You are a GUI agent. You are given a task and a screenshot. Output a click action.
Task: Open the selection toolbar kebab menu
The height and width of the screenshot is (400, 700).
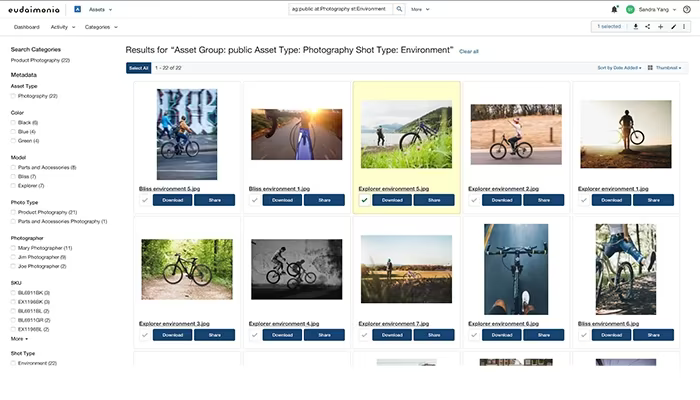click(684, 27)
